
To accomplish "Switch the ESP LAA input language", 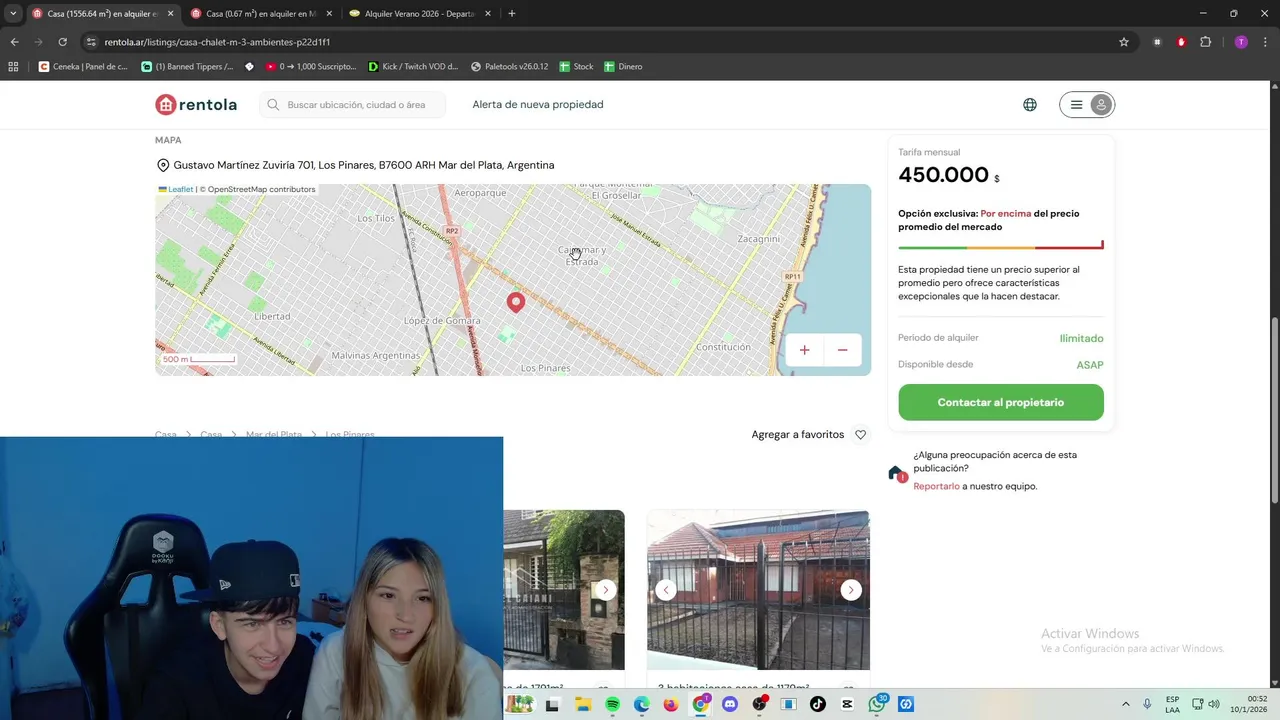I will coord(1172,704).
